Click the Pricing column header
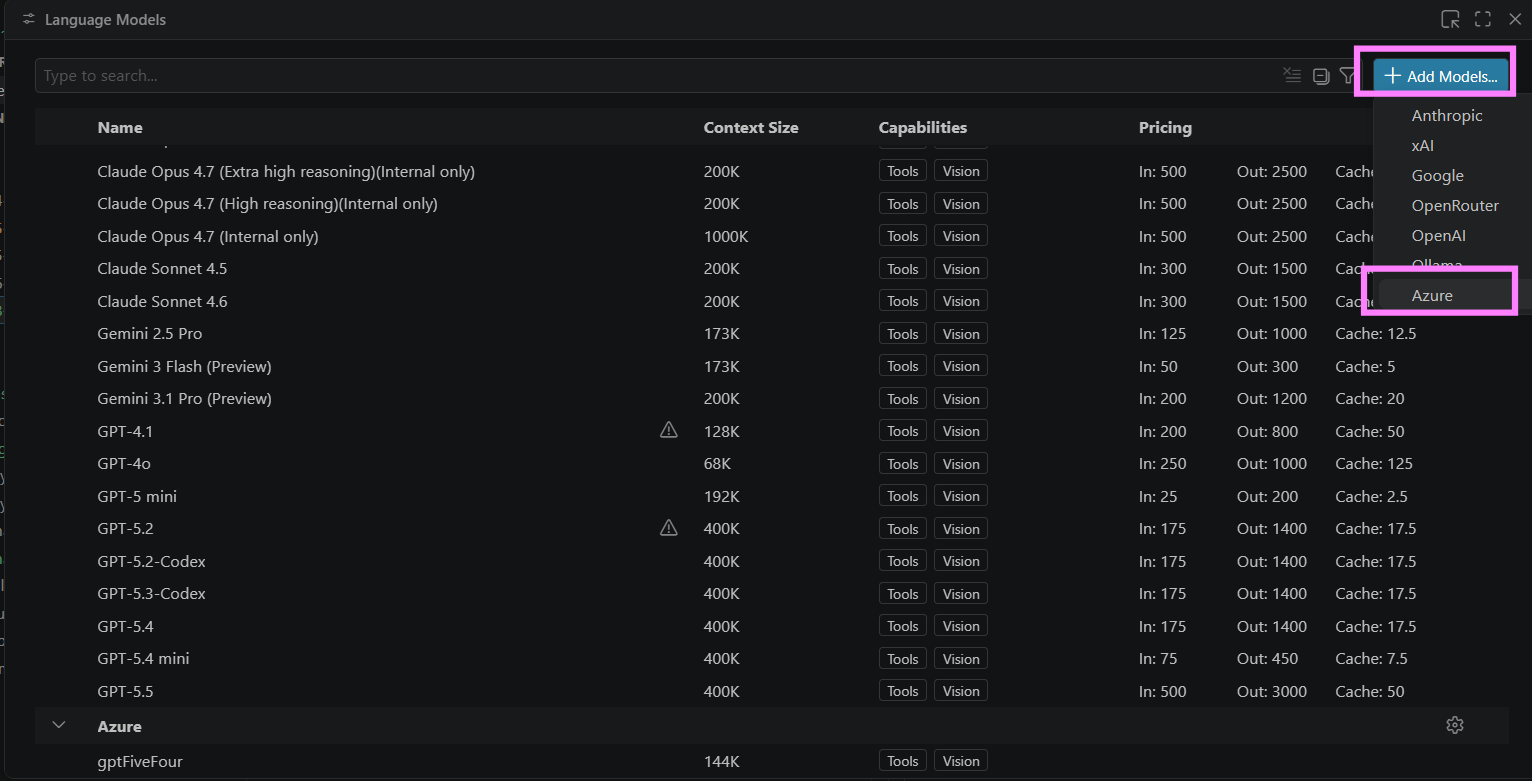Image resolution: width=1532 pixels, height=781 pixels. [1165, 127]
